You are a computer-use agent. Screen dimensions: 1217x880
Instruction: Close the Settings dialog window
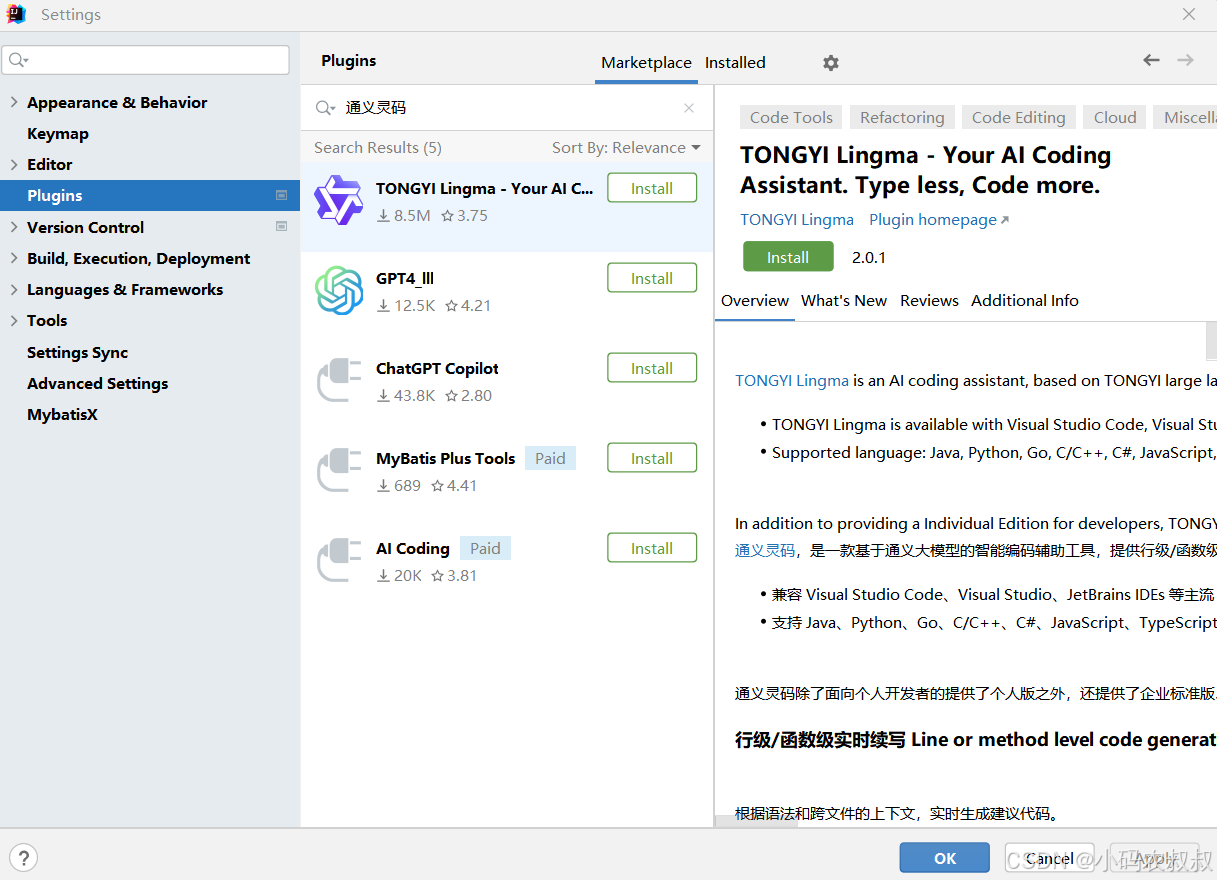(1189, 14)
